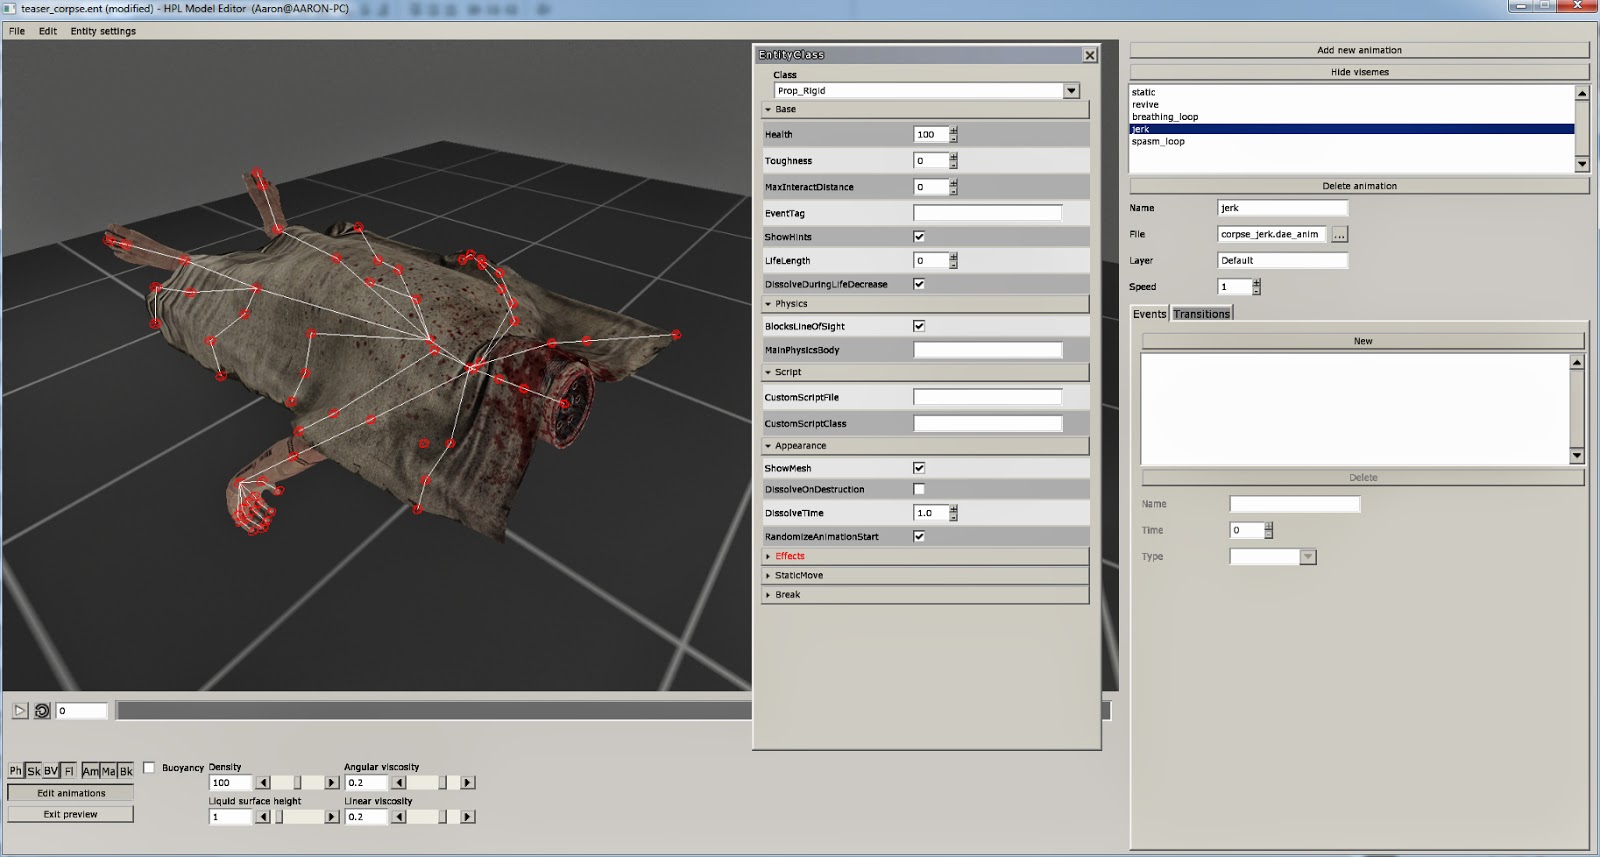Collapse the Physics section

click(925, 304)
